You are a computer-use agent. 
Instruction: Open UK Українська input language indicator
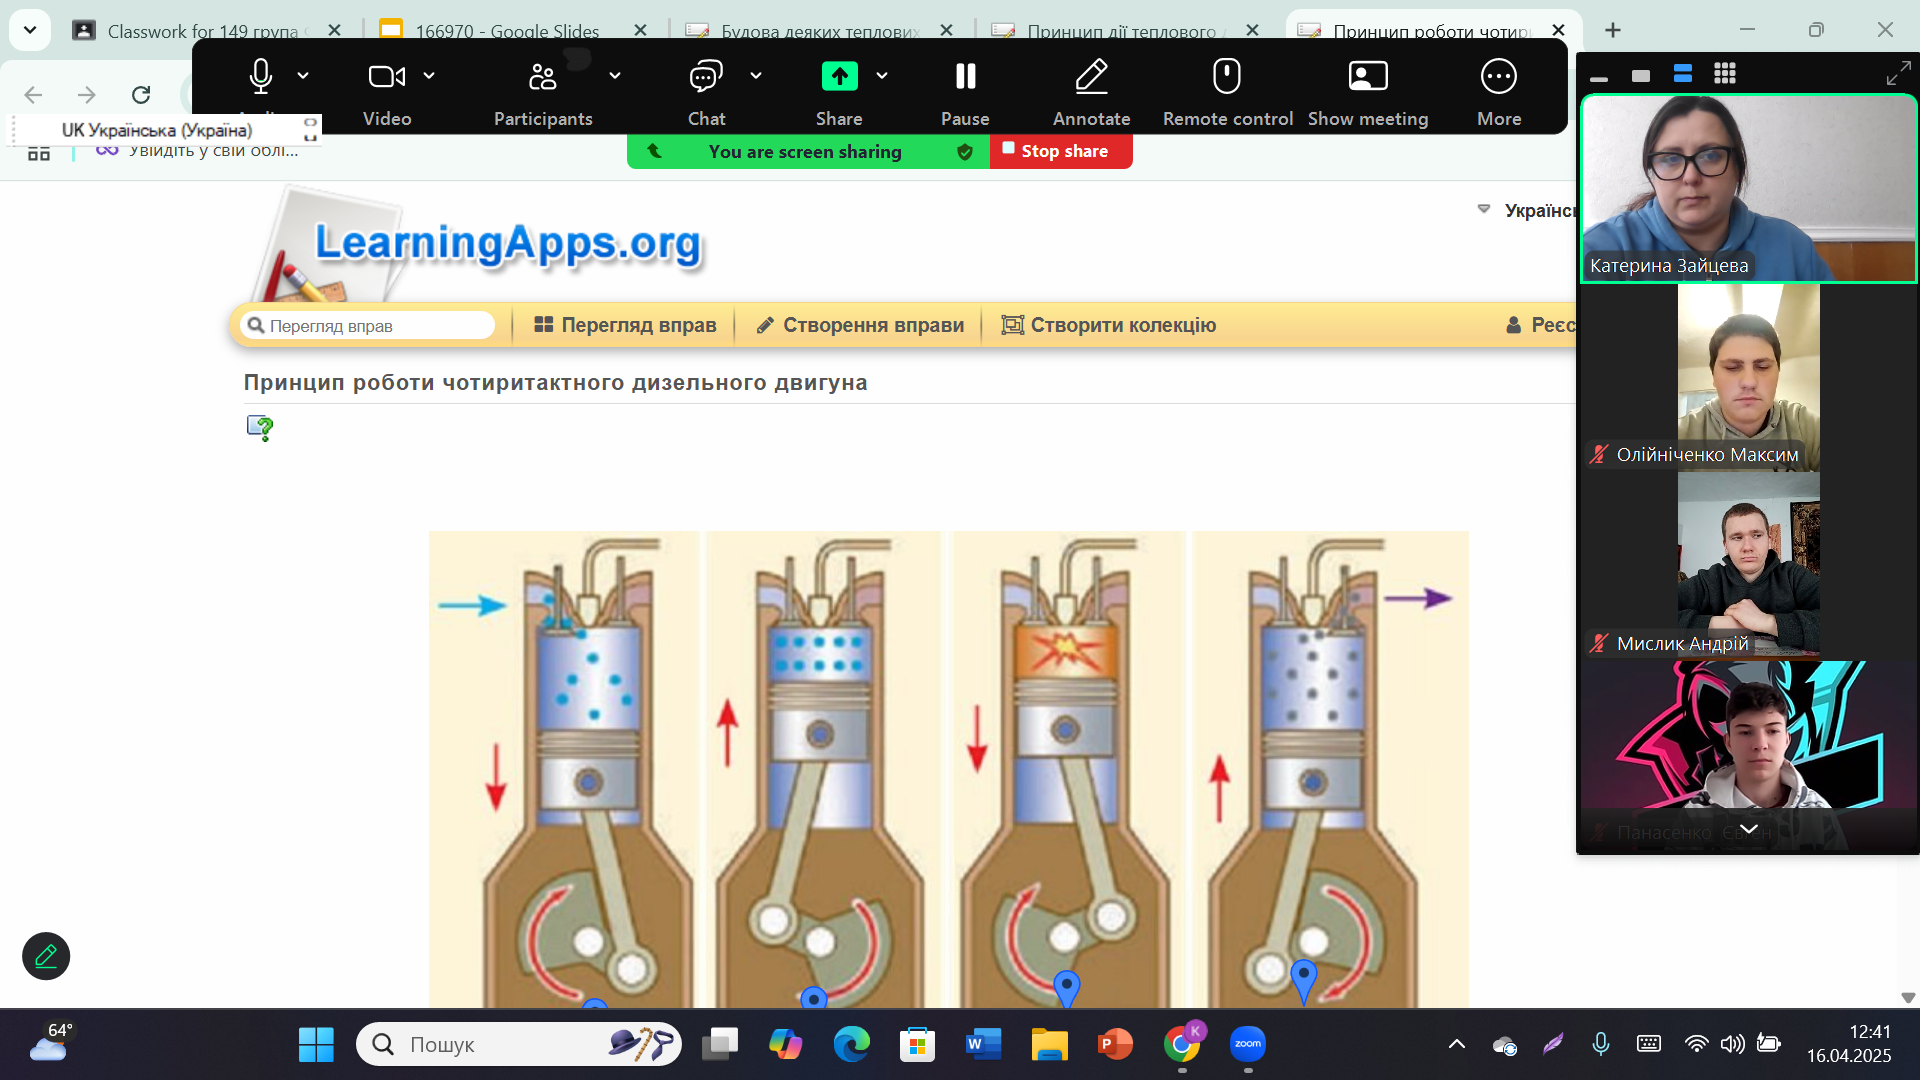tap(157, 130)
